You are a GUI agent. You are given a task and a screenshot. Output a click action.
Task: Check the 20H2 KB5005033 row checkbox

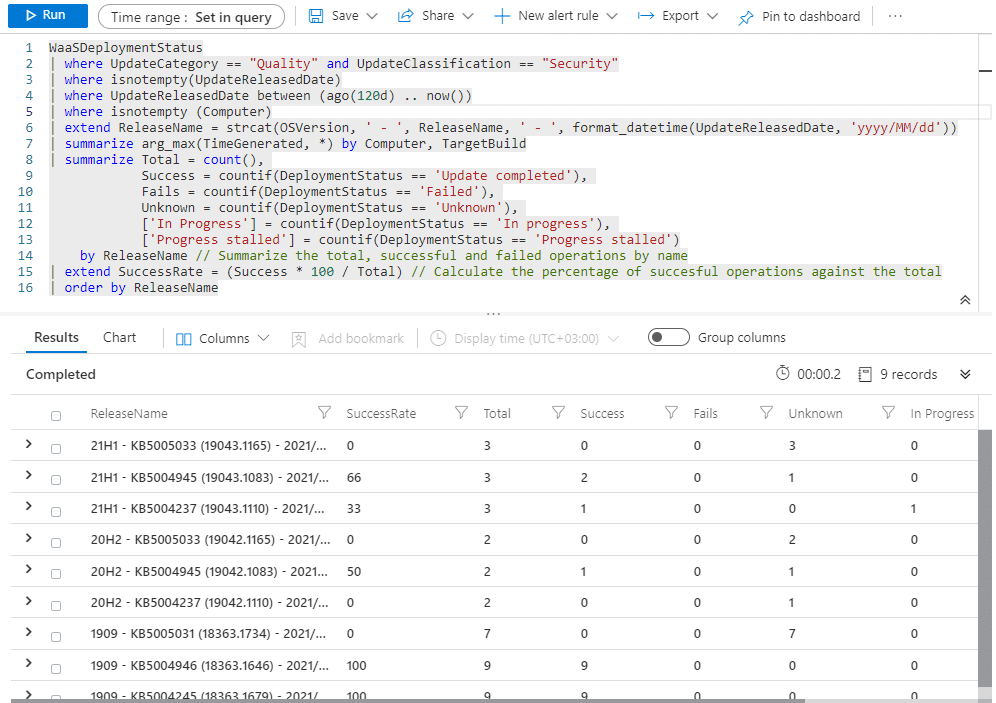(x=56, y=543)
